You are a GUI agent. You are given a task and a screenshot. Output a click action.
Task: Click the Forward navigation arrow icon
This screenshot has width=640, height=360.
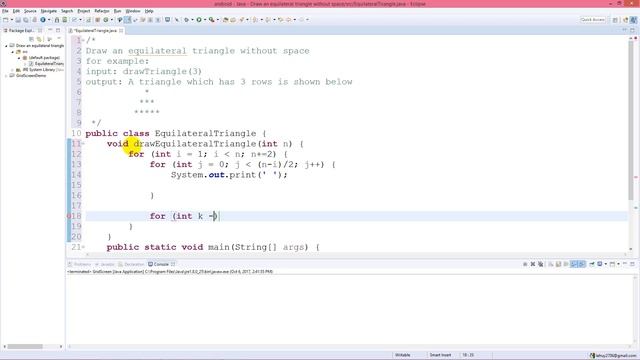[302, 20]
